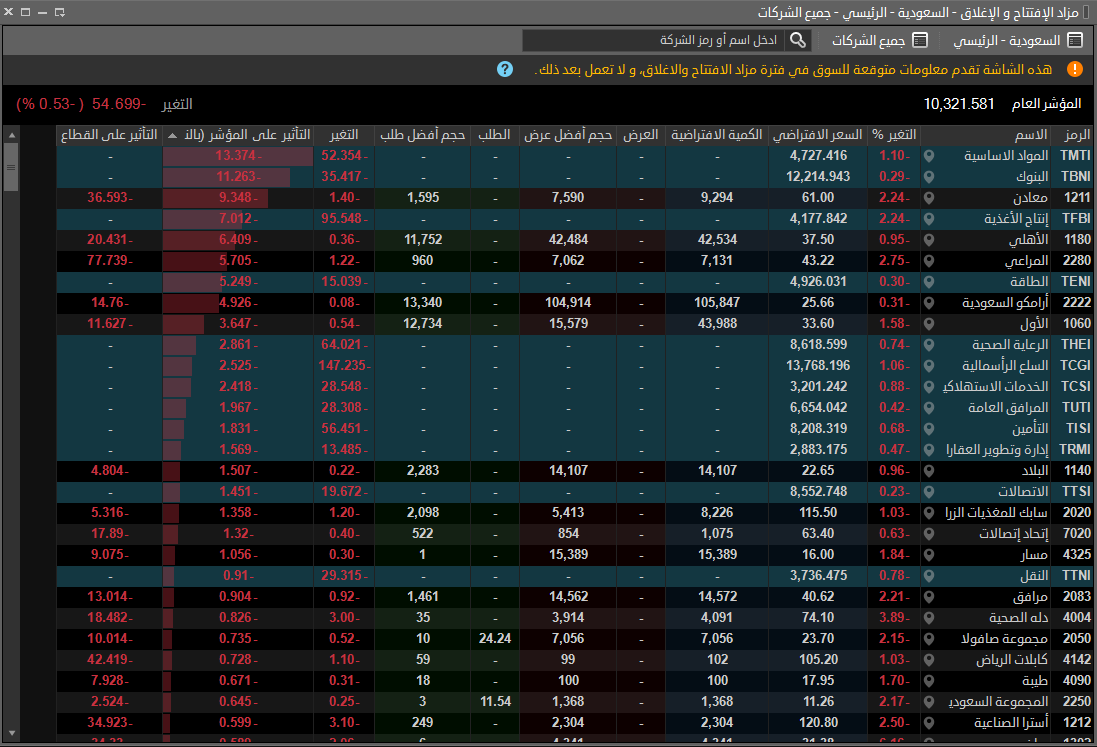Click location pin icon in TBNI row
1097x747 pixels.
(x=928, y=177)
